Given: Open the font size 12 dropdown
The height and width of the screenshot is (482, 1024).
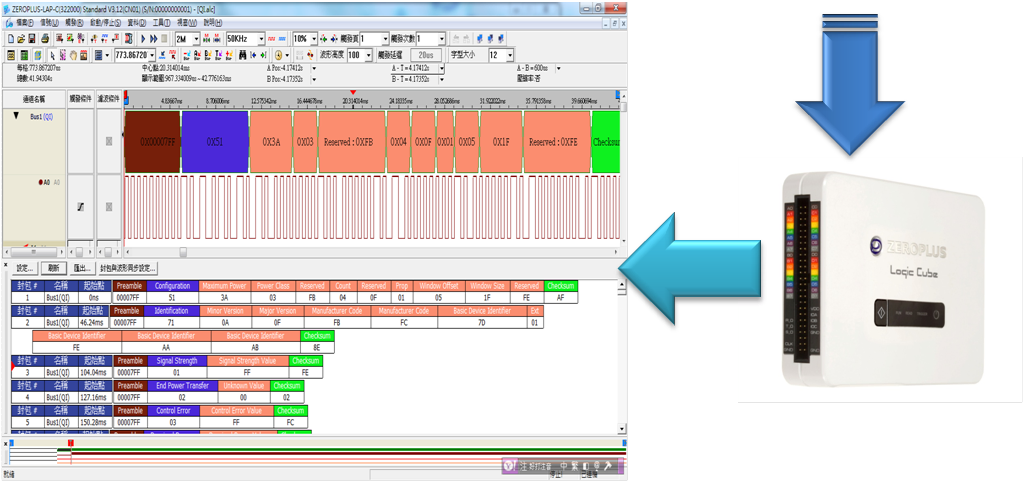Looking at the screenshot, I should 522,55.
